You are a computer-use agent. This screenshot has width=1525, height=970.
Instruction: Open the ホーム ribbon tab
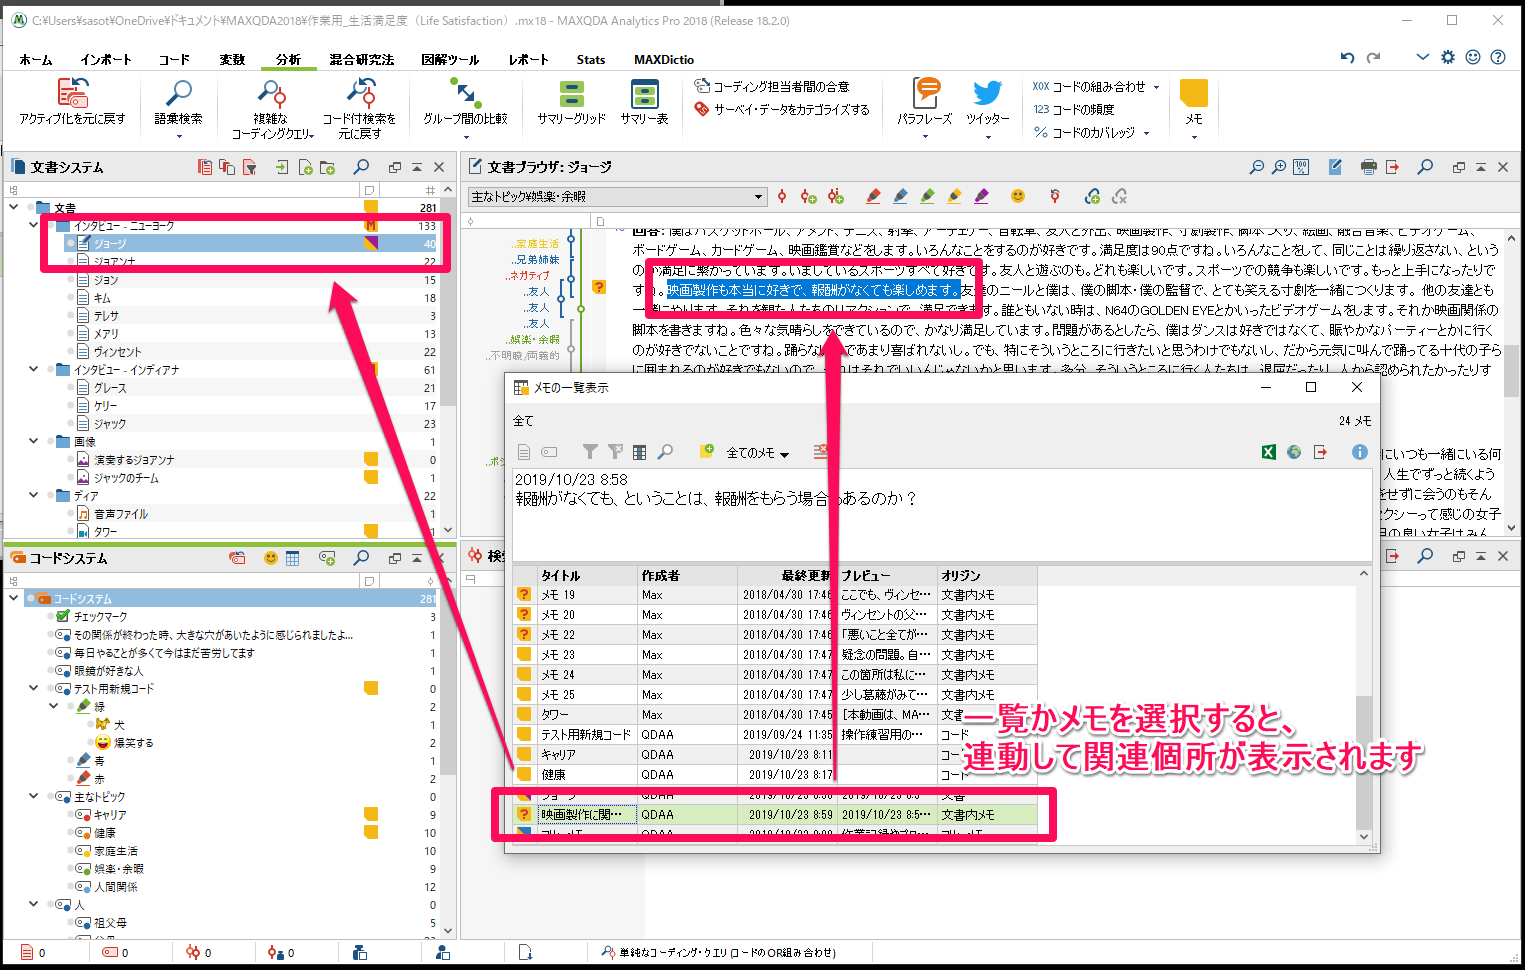(x=36, y=60)
